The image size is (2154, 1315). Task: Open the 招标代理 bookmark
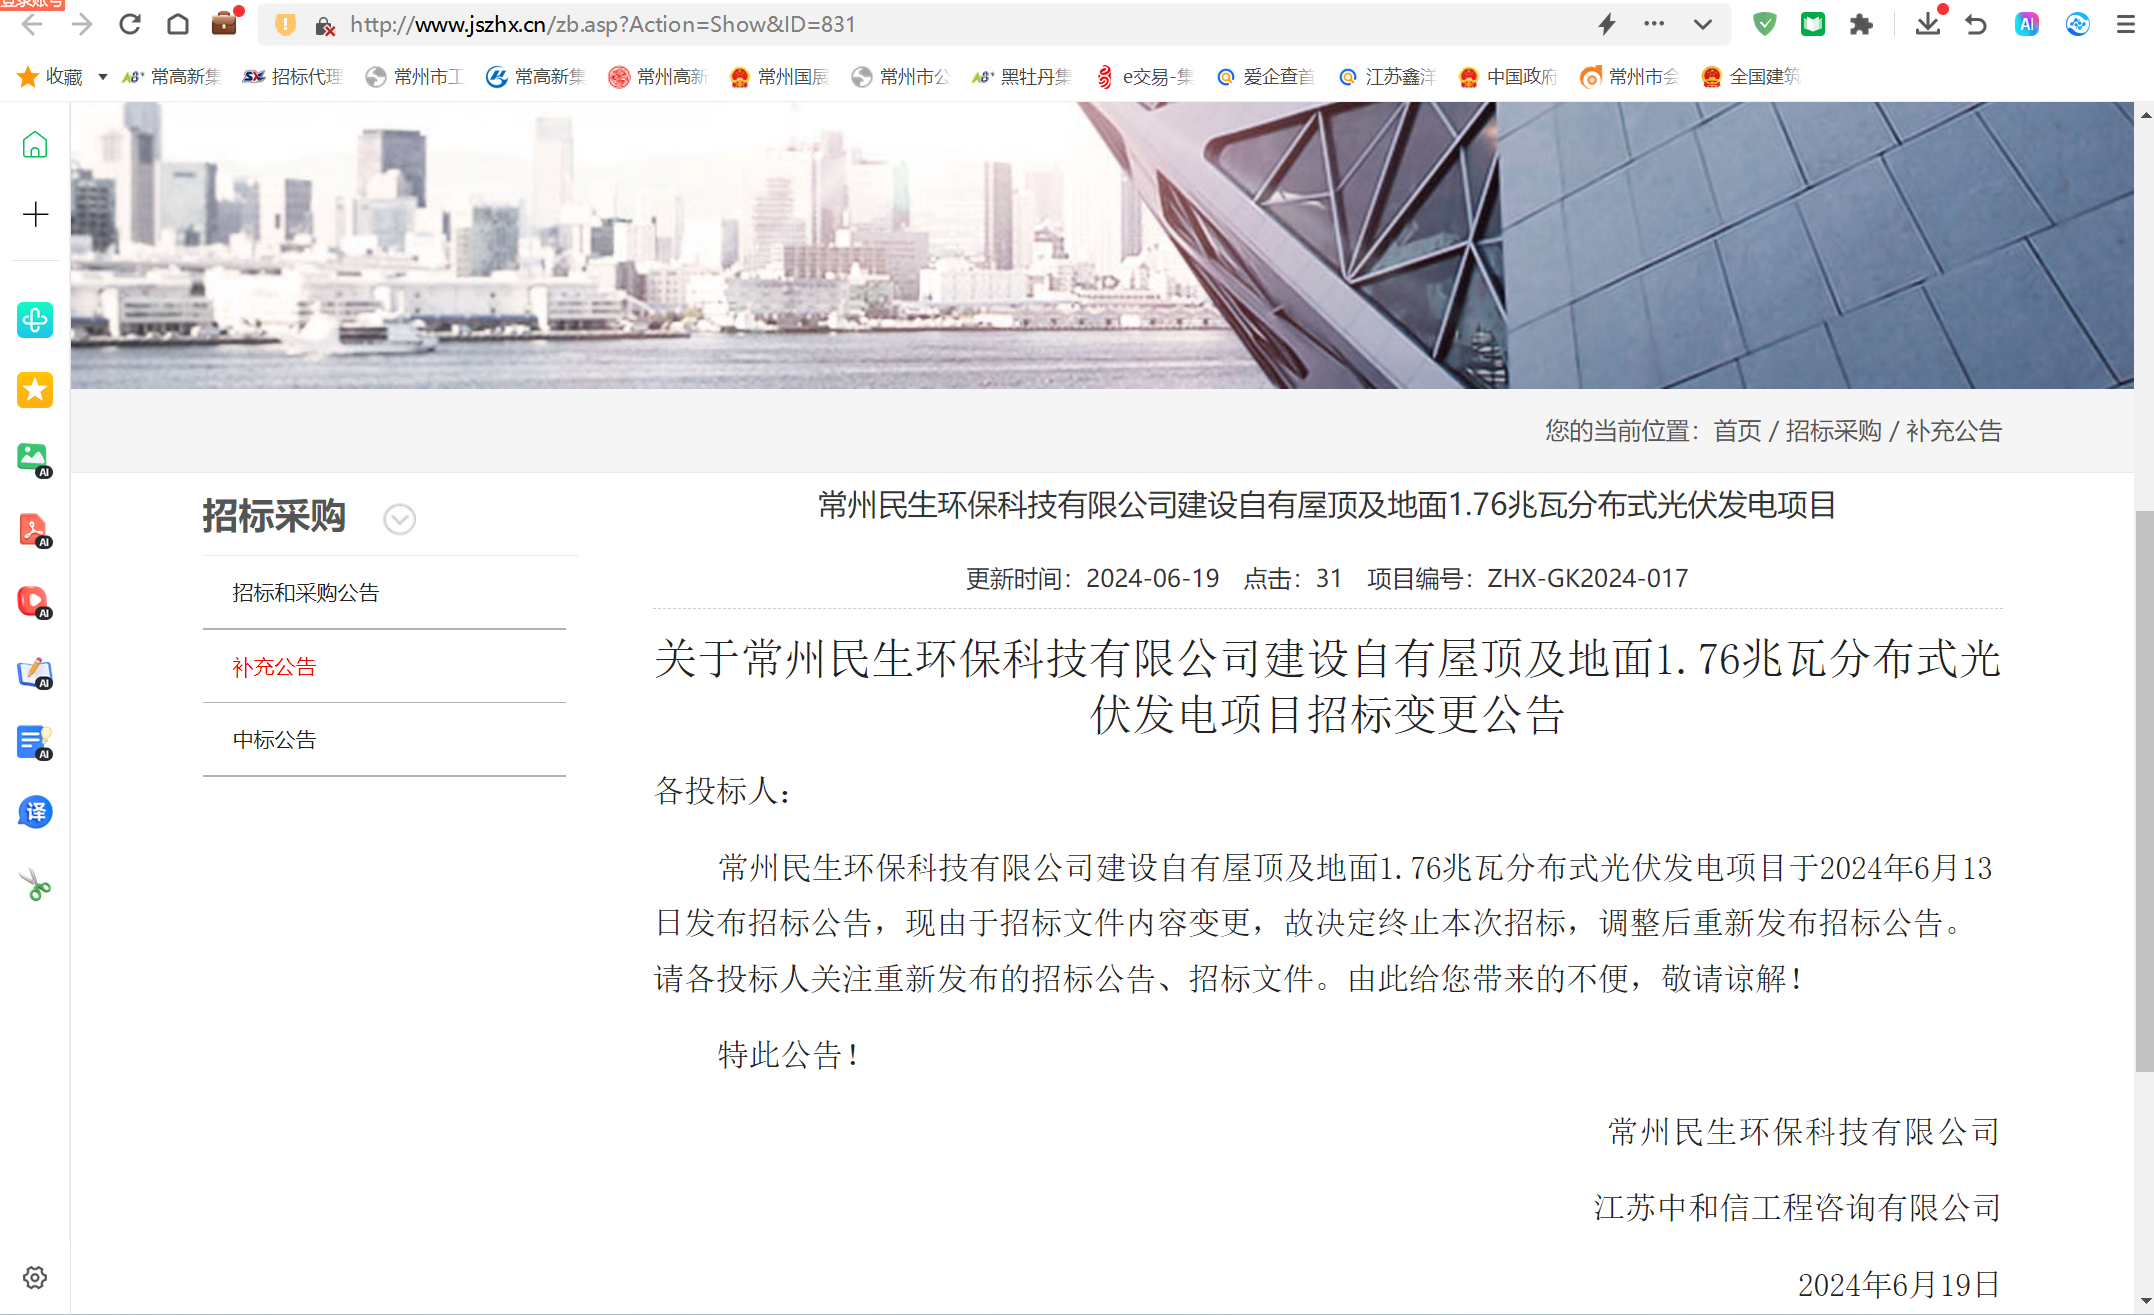point(293,77)
